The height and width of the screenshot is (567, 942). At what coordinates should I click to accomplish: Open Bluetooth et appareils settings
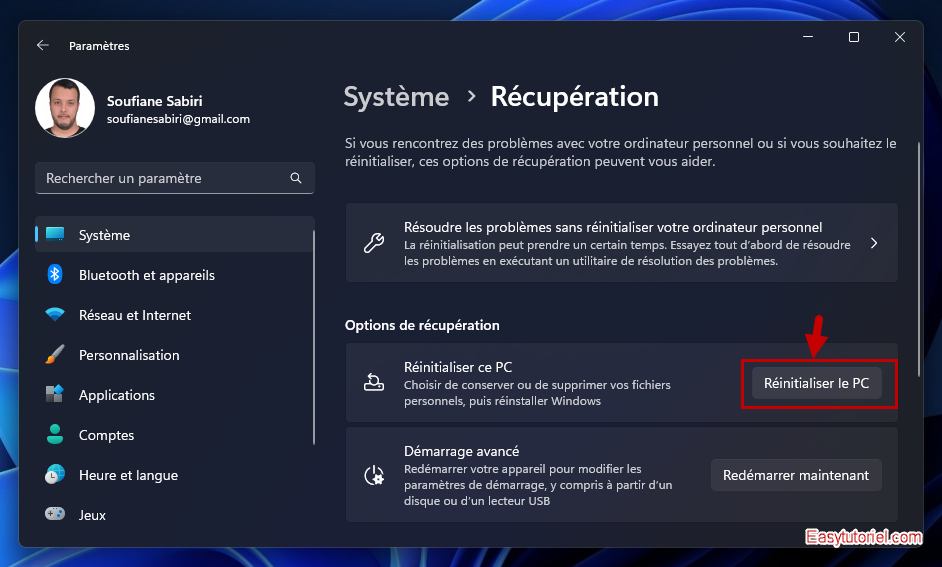174,275
